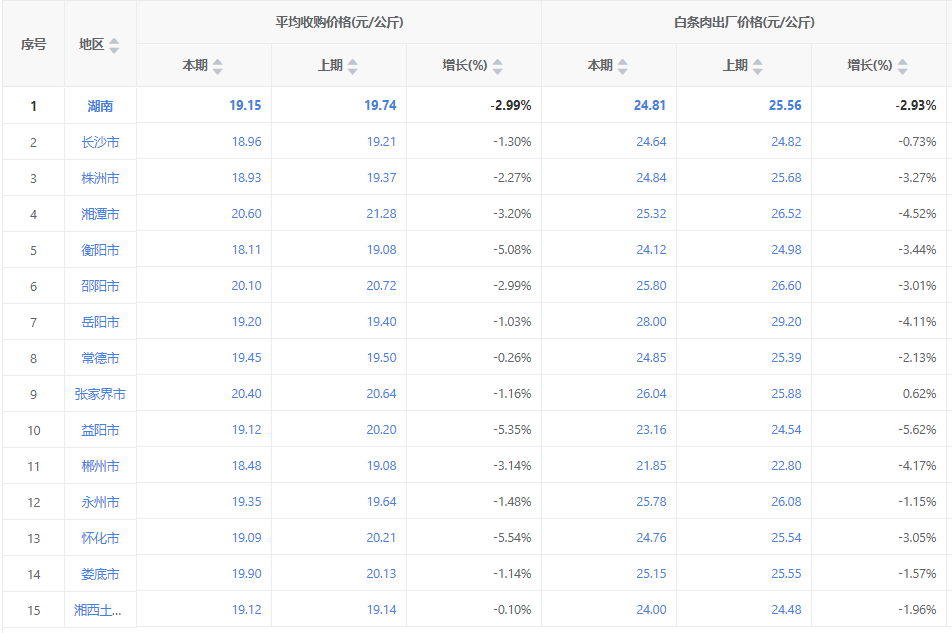The image size is (952, 633).
Task: Sort by 增长(%) under 白条肉出厂价格
Action: click(x=903, y=66)
